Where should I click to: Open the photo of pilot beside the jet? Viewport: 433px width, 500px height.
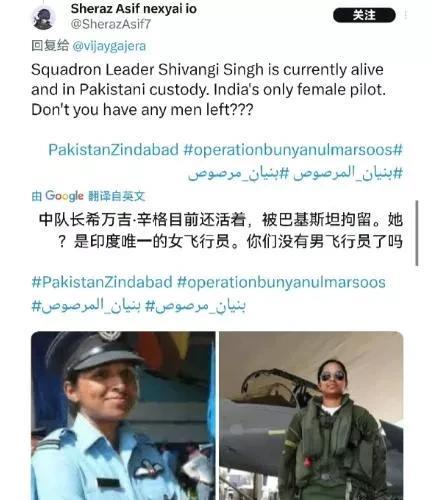(x=311, y=416)
